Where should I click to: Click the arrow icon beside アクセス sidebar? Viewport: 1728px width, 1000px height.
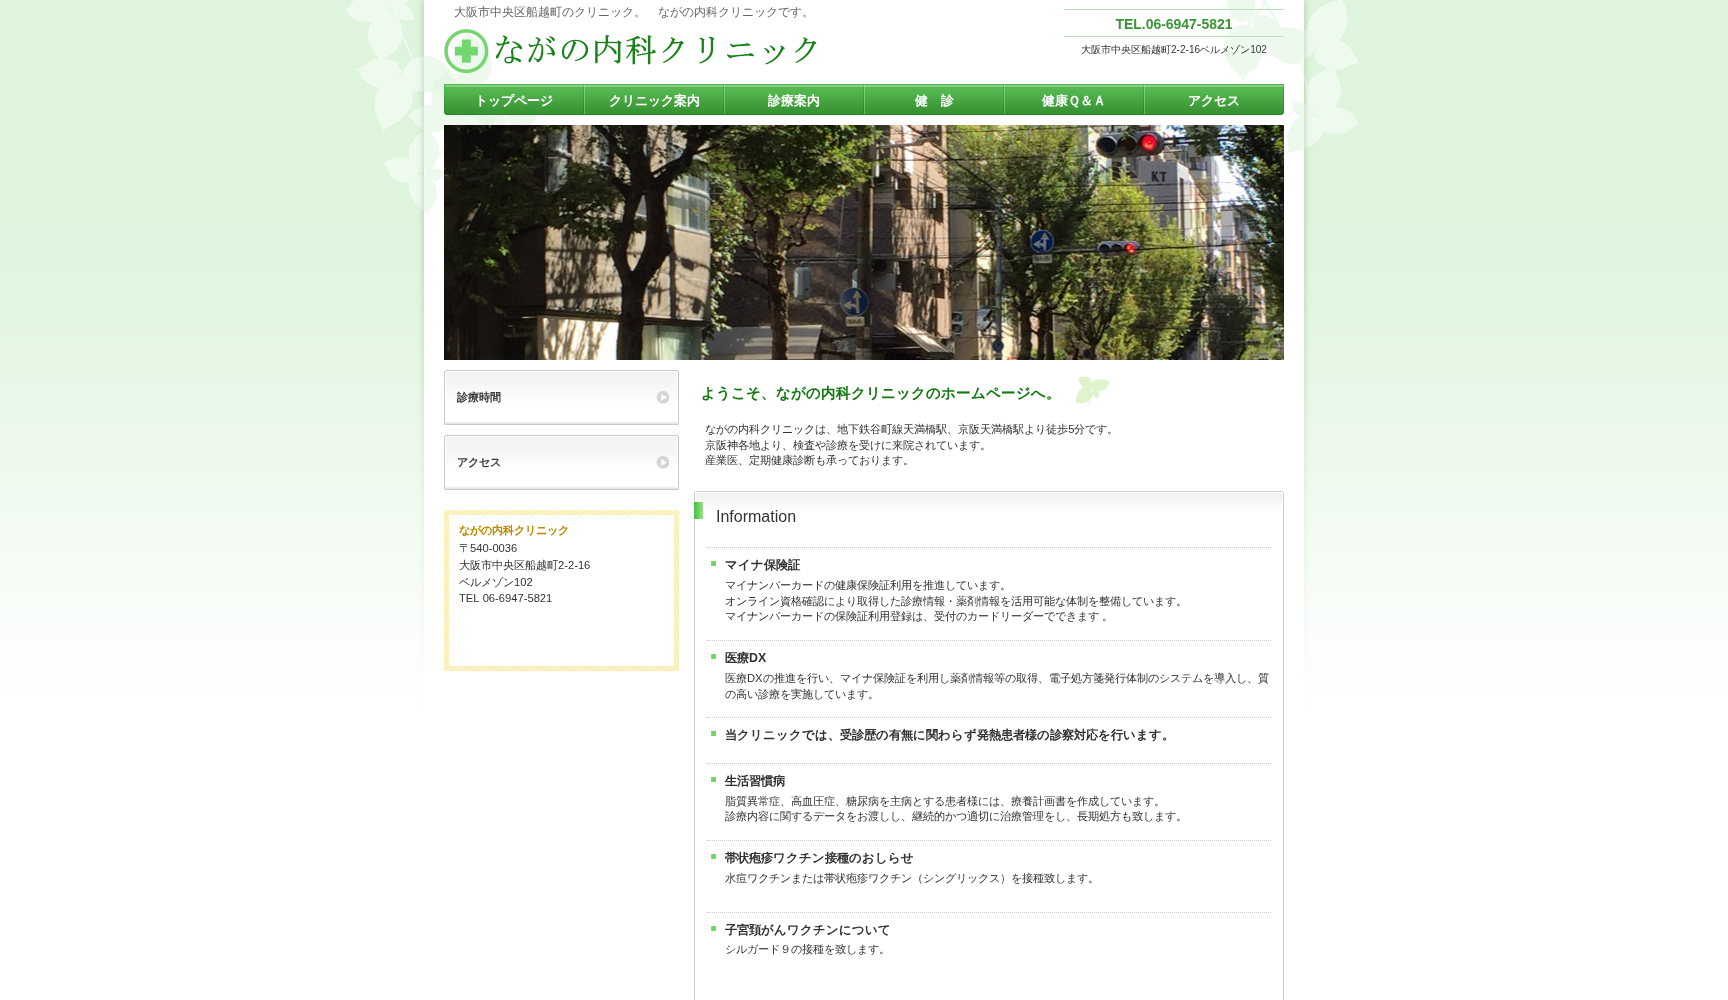click(663, 462)
